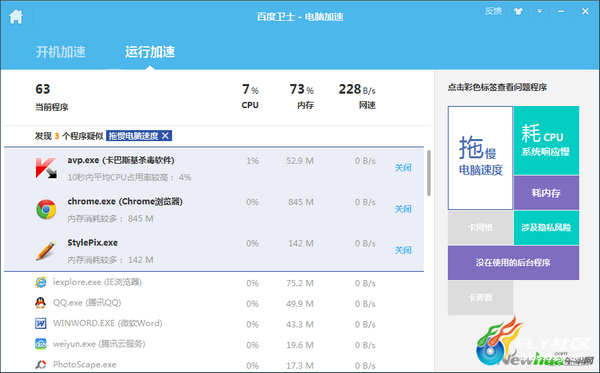The width and height of the screenshot is (600, 373).
Task: Select the avp.exe (卡巴斯基杀毒软件) row title
Action: pyautogui.click(x=121, y=160)
